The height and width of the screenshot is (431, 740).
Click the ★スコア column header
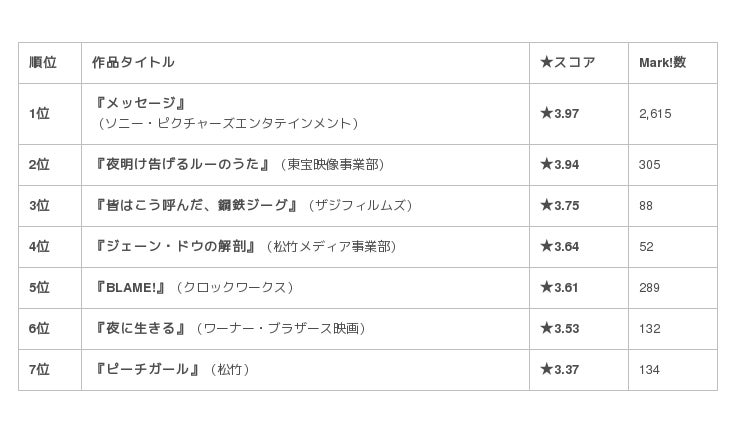click(567, 62)
